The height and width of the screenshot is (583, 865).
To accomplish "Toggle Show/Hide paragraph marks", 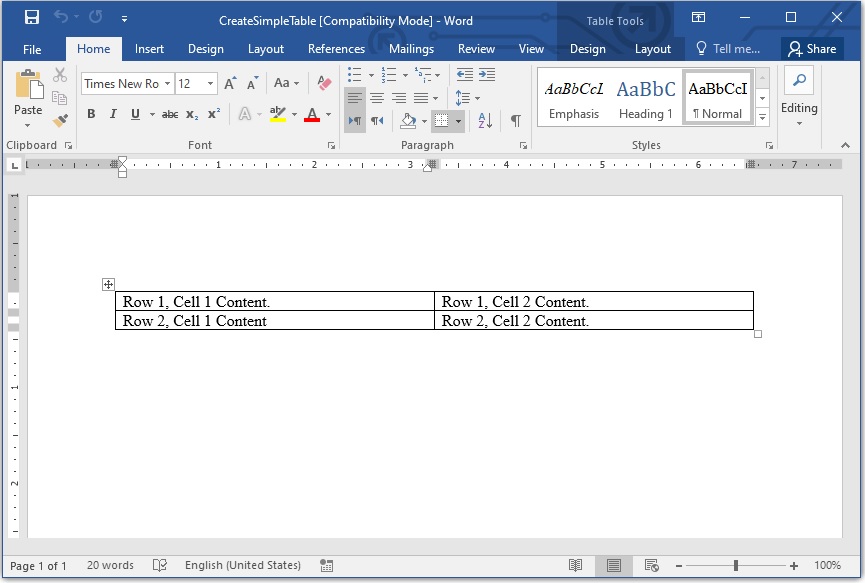I will pyautogui.click(x=516, y=120).
